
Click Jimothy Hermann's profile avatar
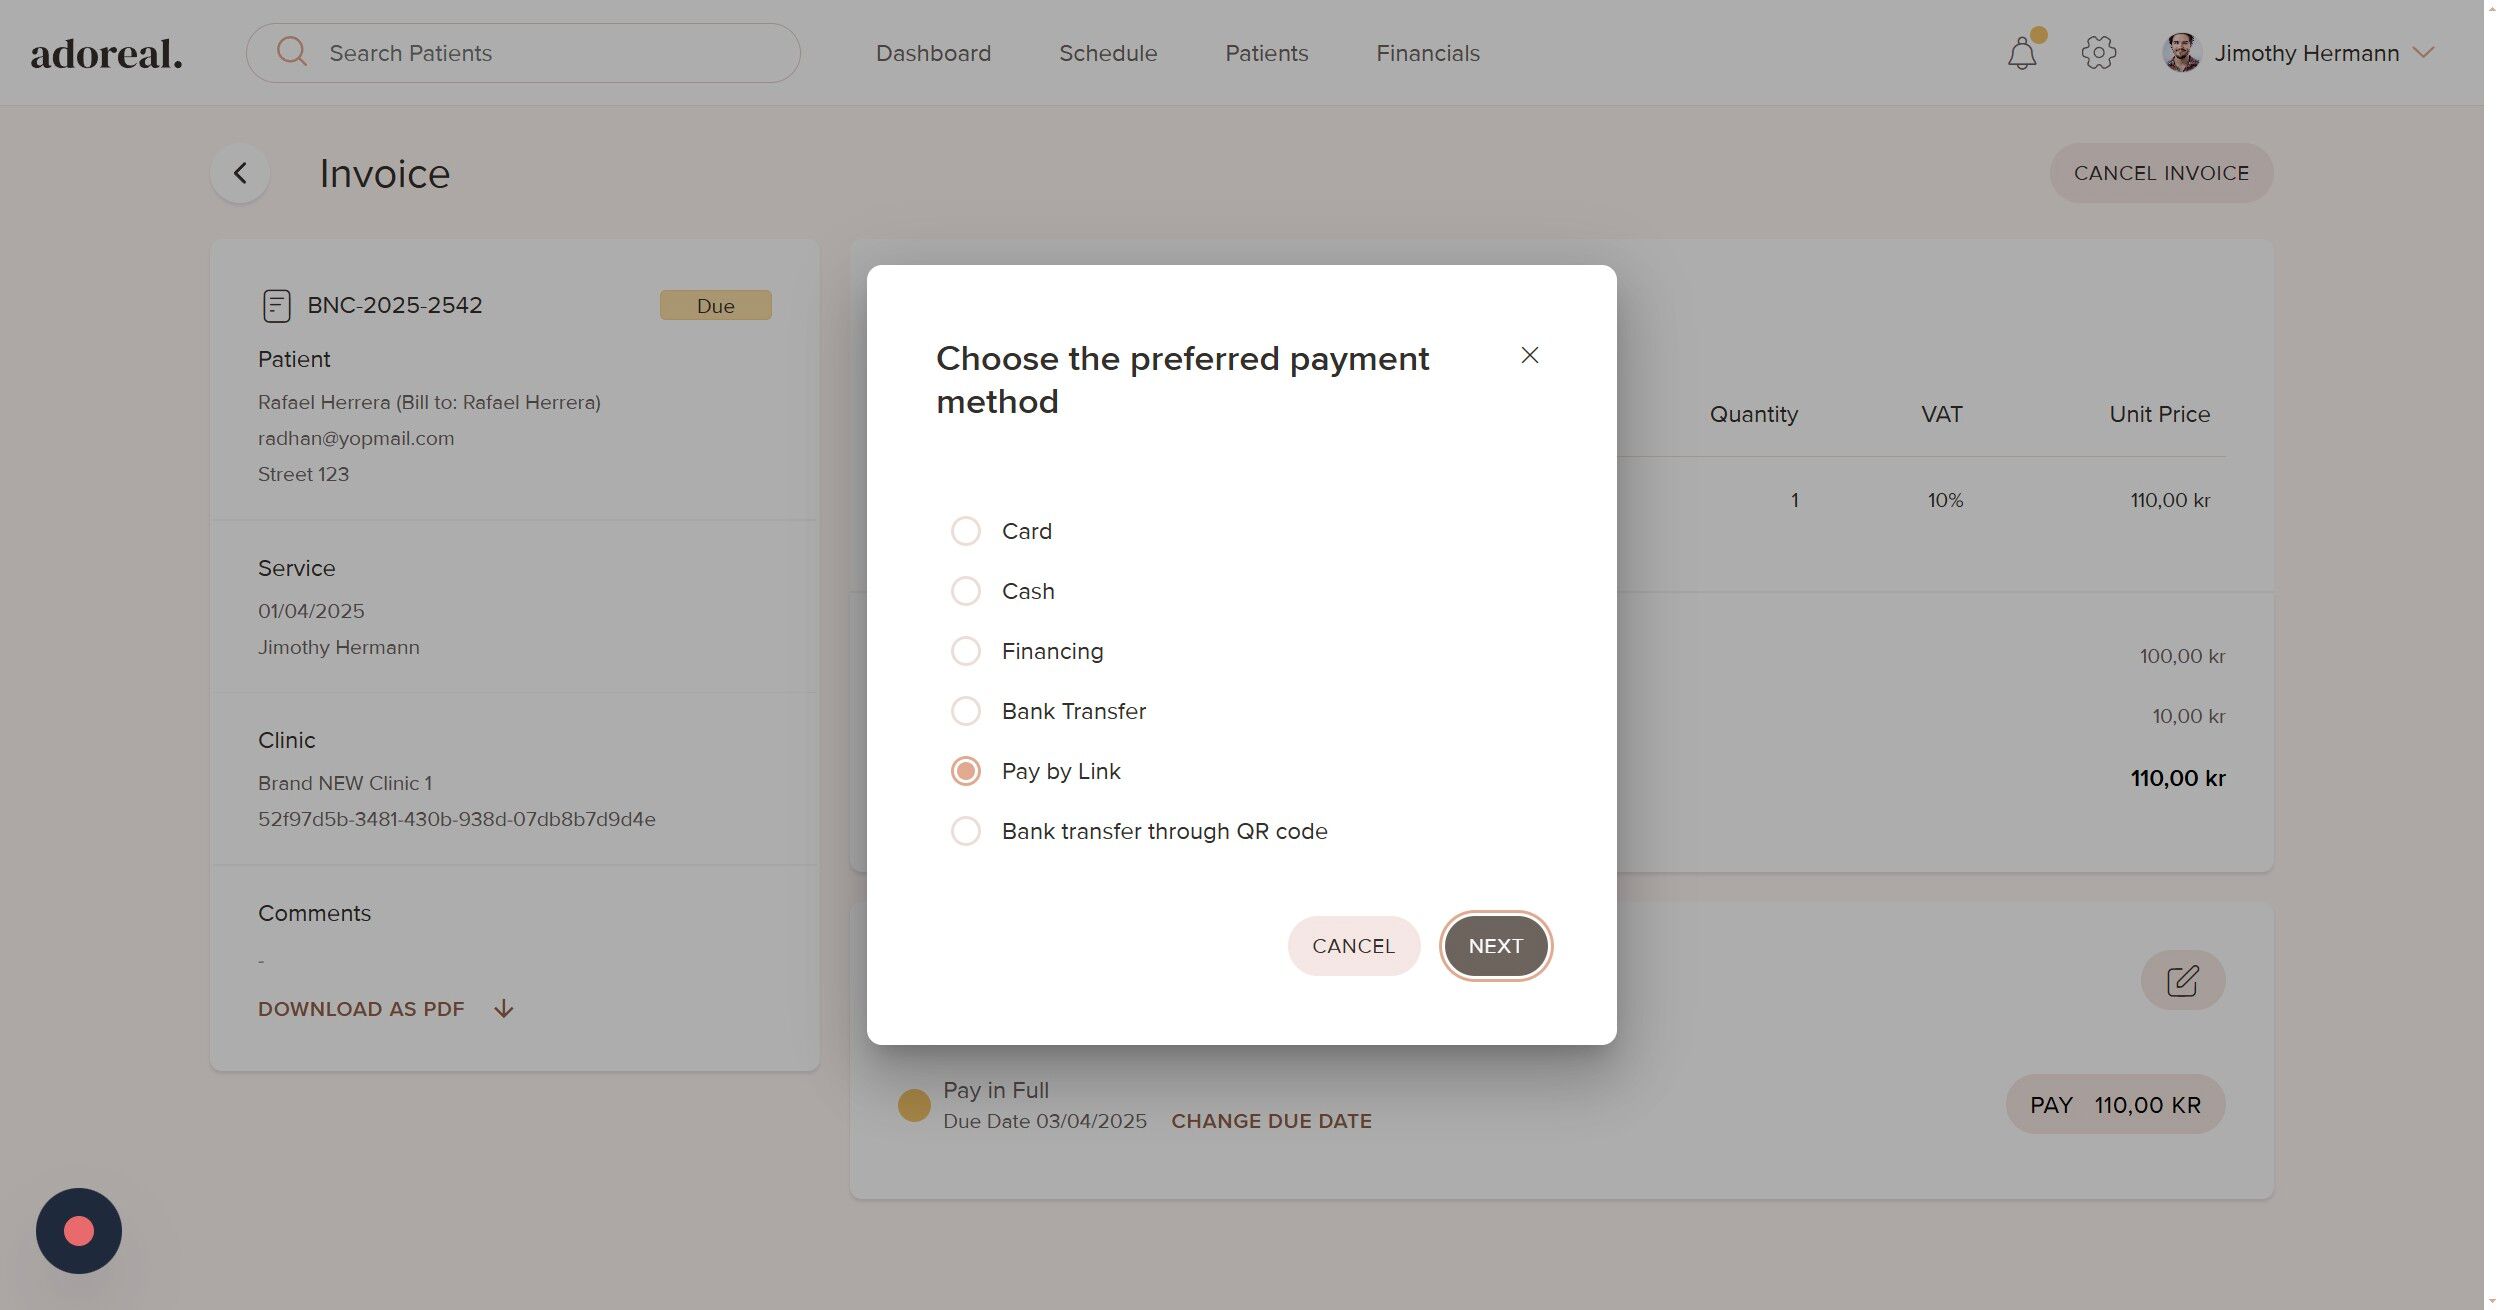[x=2181, y=53]
